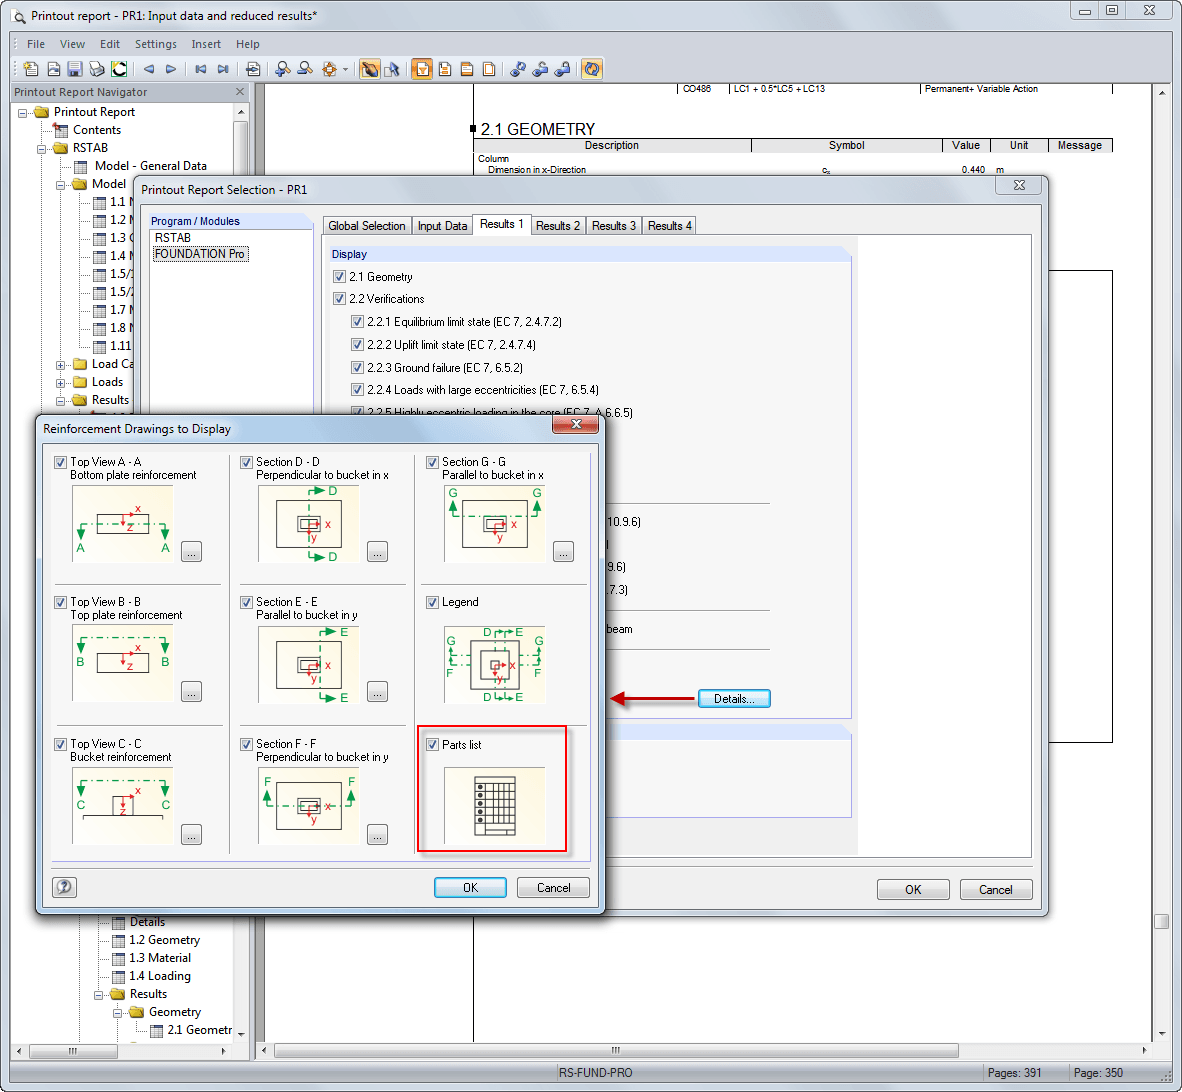Activate the hand pan mode tool
1182x1092 pixels.
(x=369, y=69)
